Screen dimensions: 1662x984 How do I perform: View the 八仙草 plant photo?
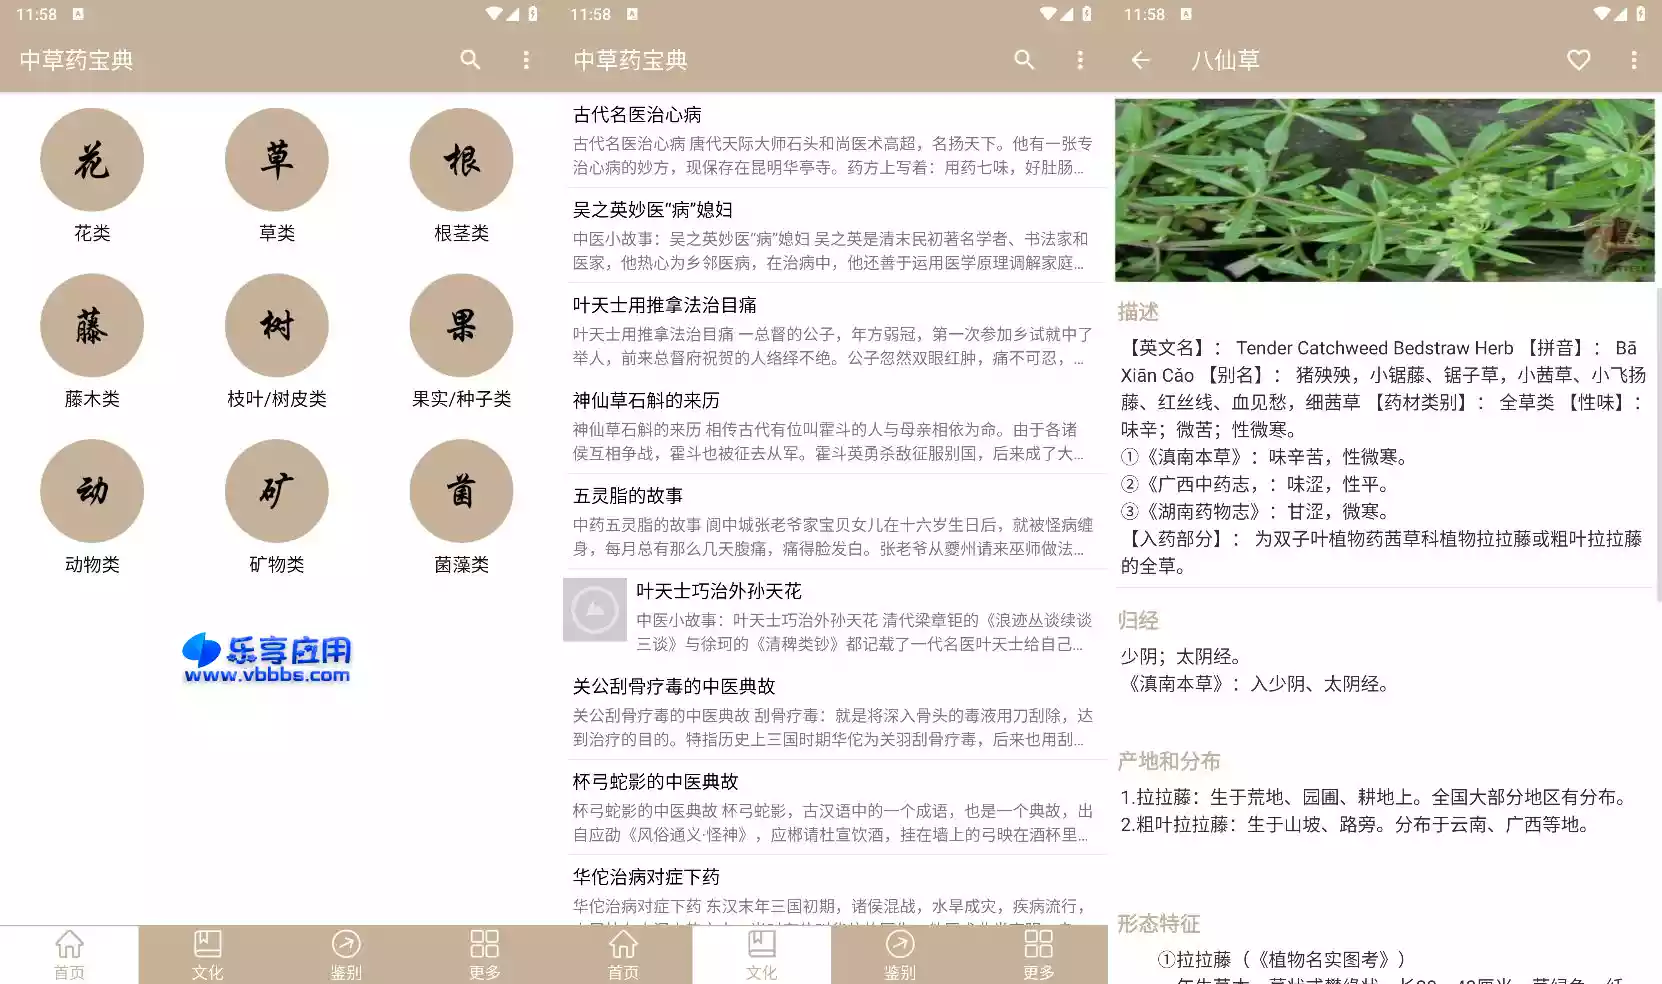[x=1384, y=188]
